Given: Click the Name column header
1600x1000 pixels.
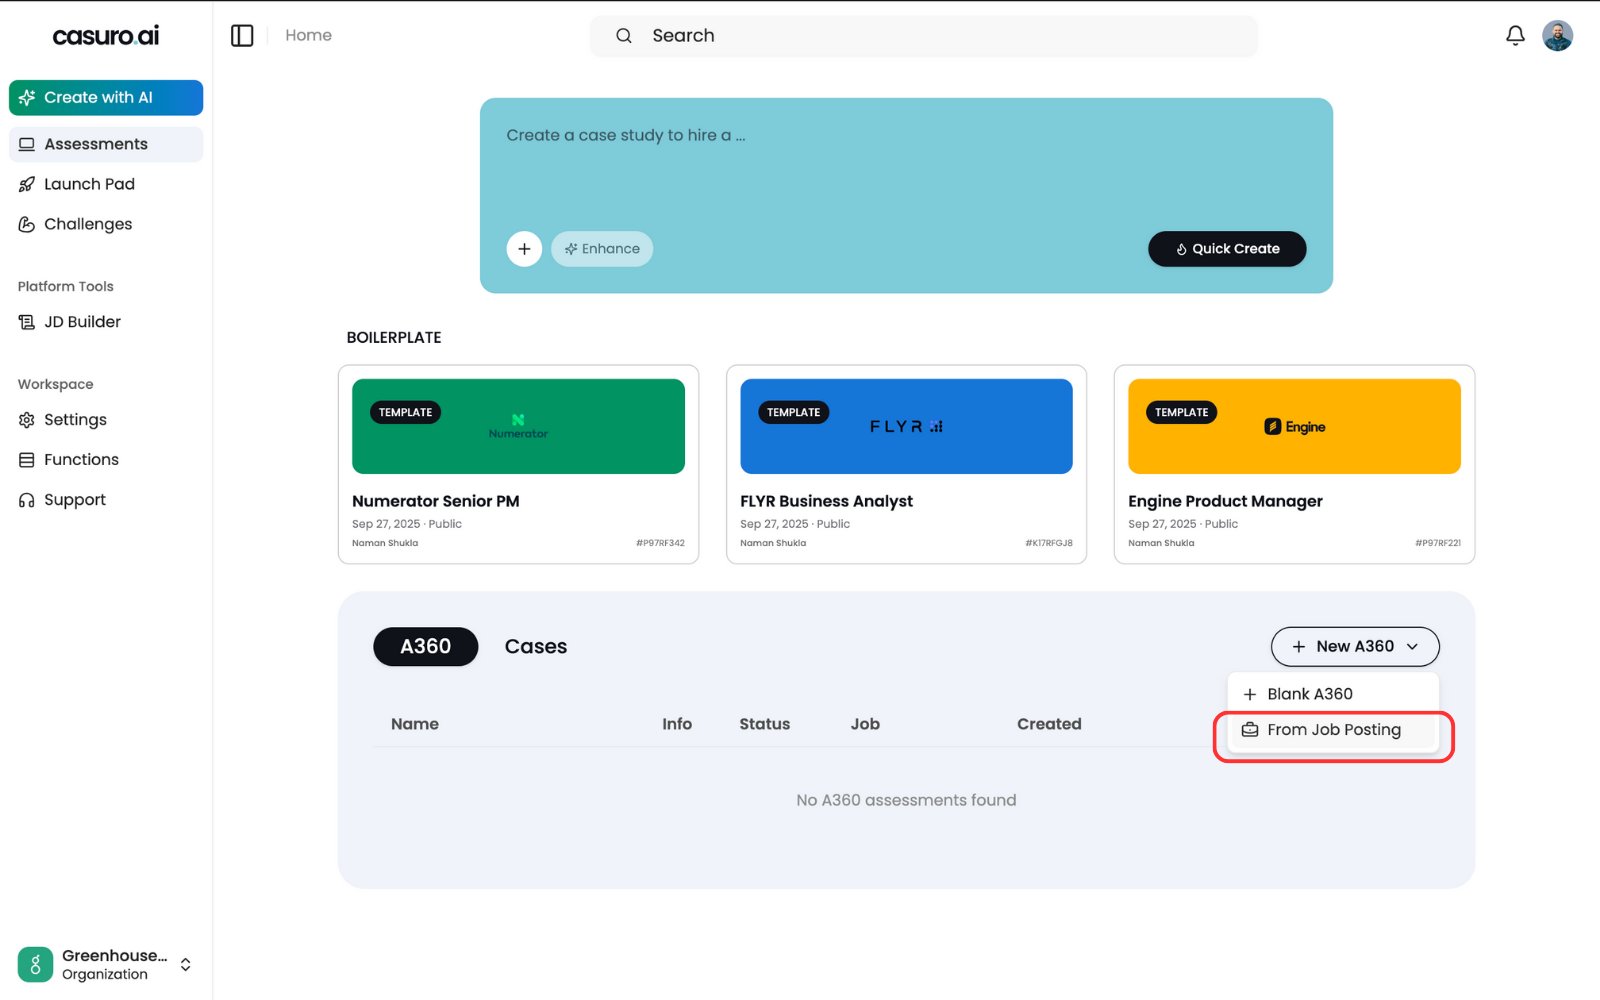Looking at the screenshot, I should (x=415, y=724).
